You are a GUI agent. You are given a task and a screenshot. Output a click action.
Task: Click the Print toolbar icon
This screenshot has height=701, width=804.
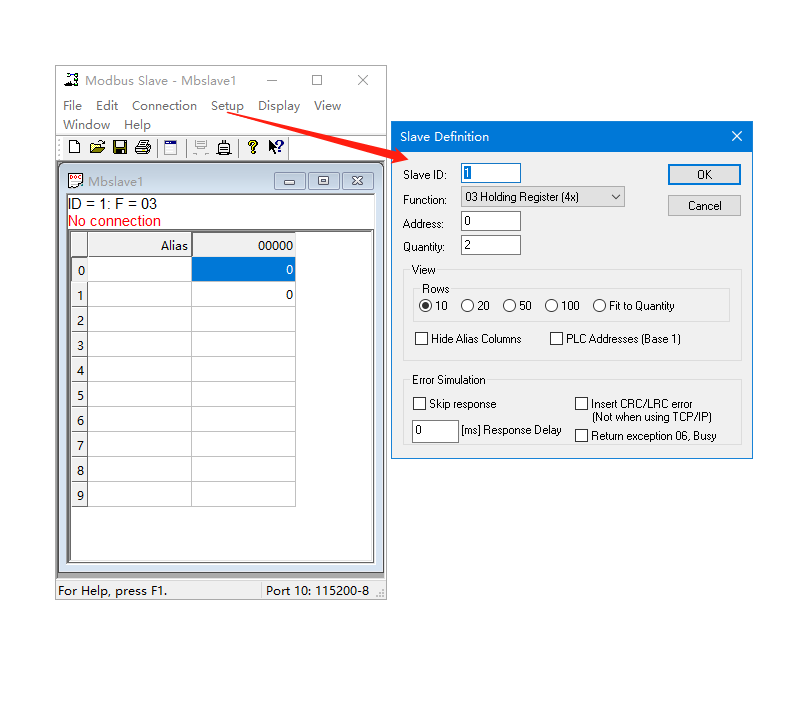[x=143, y=148]
